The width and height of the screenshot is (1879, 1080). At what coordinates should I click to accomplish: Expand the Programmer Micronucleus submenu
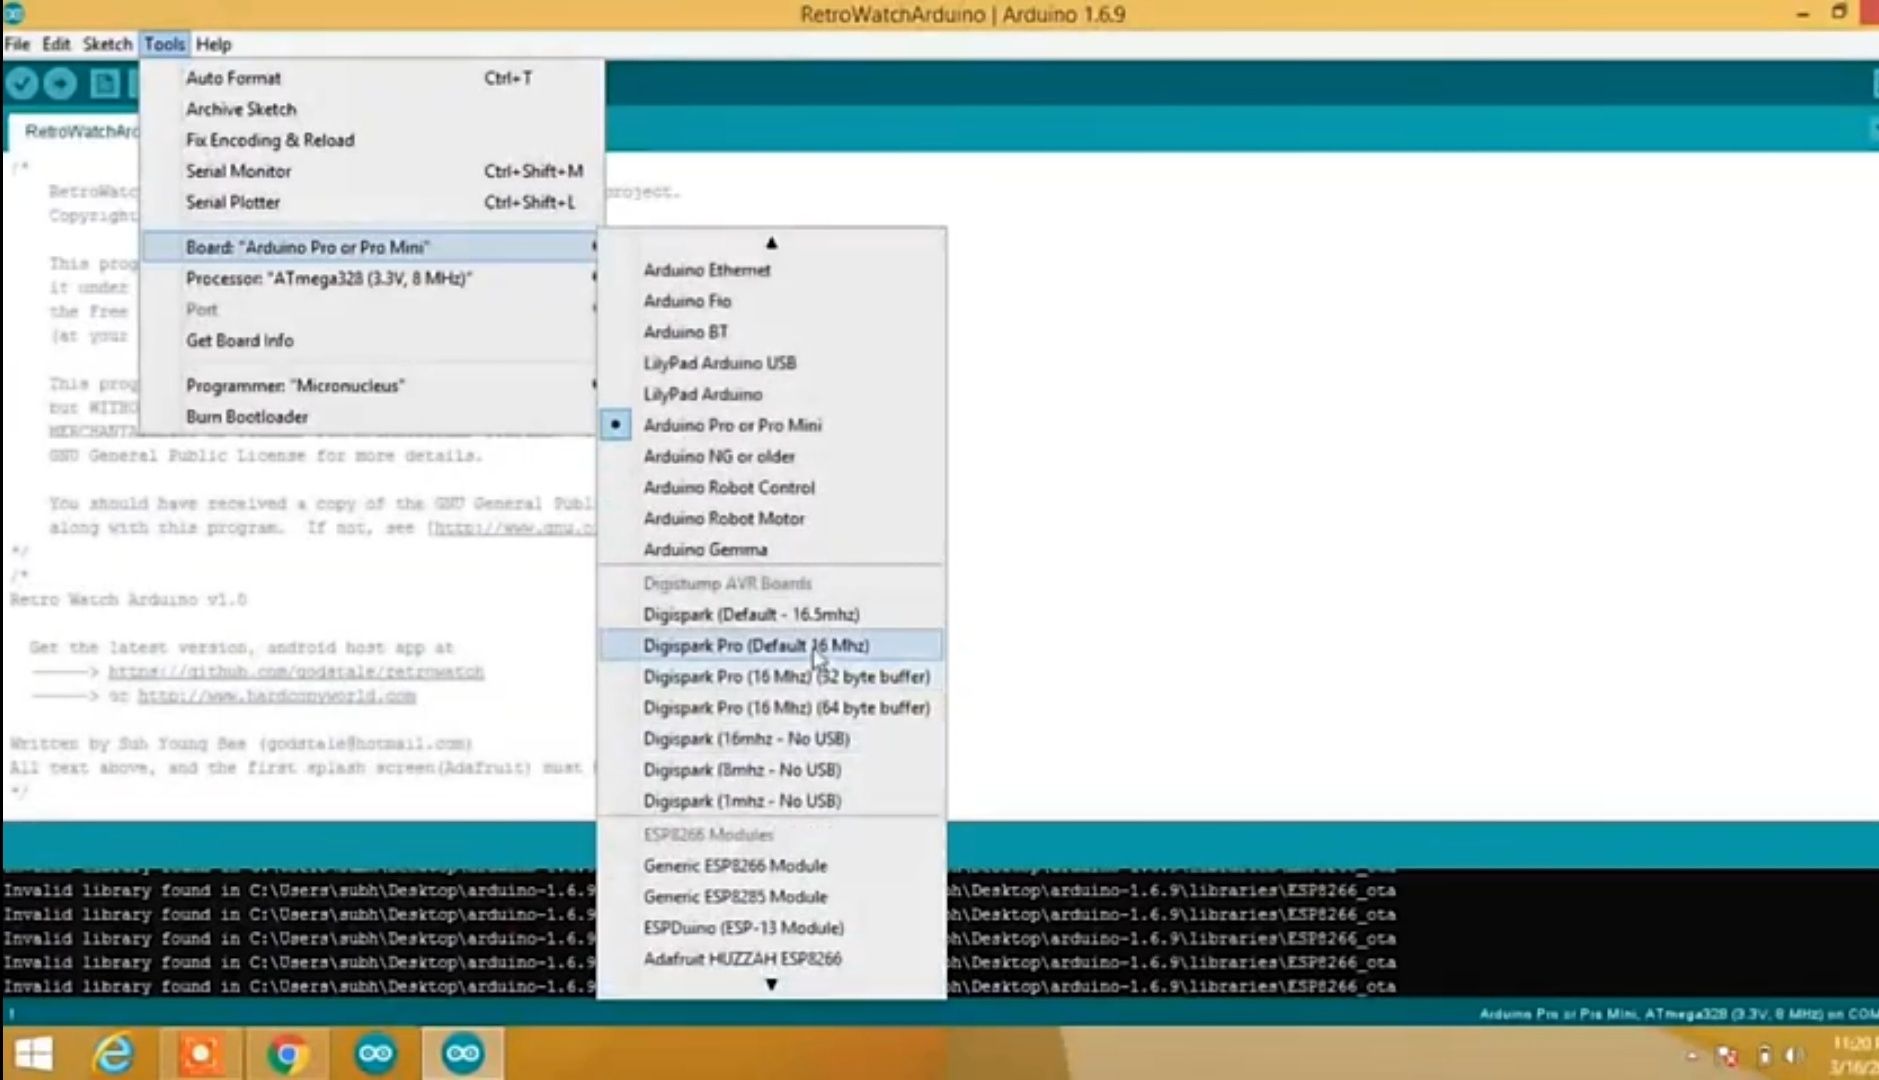click(295, 384)
